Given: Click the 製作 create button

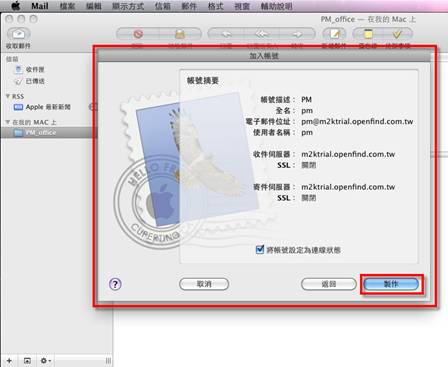Looking at the screenshot, I should pyautogui.click(x=391, y=284).
